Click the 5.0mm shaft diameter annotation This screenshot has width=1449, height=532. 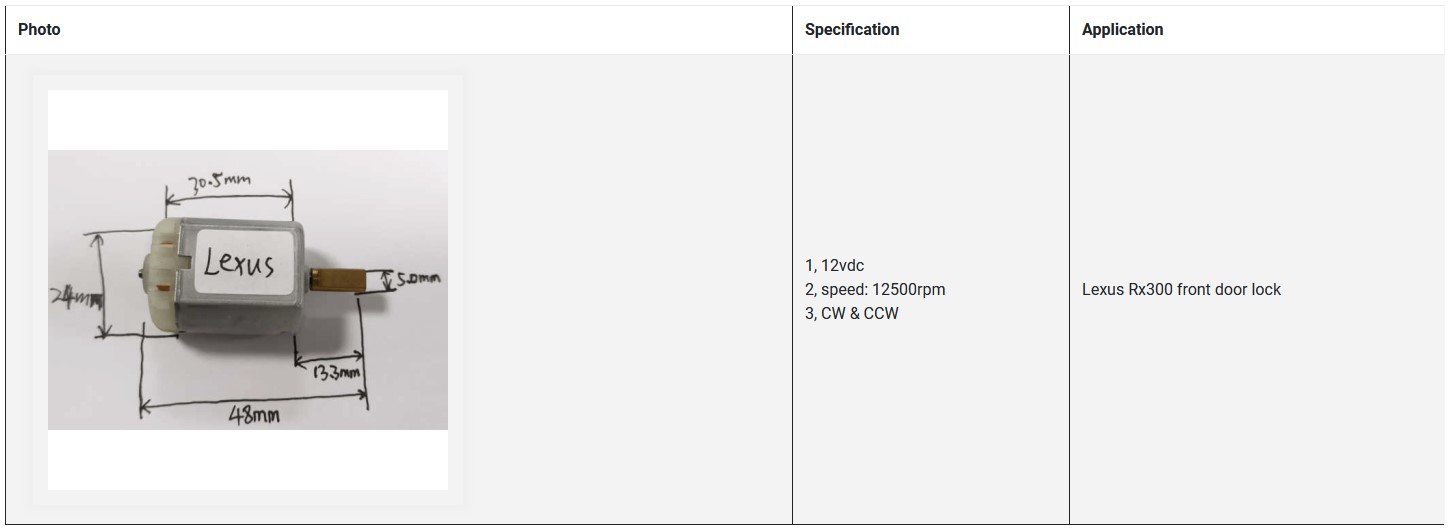pyautogui.click(x=416, y=280)
